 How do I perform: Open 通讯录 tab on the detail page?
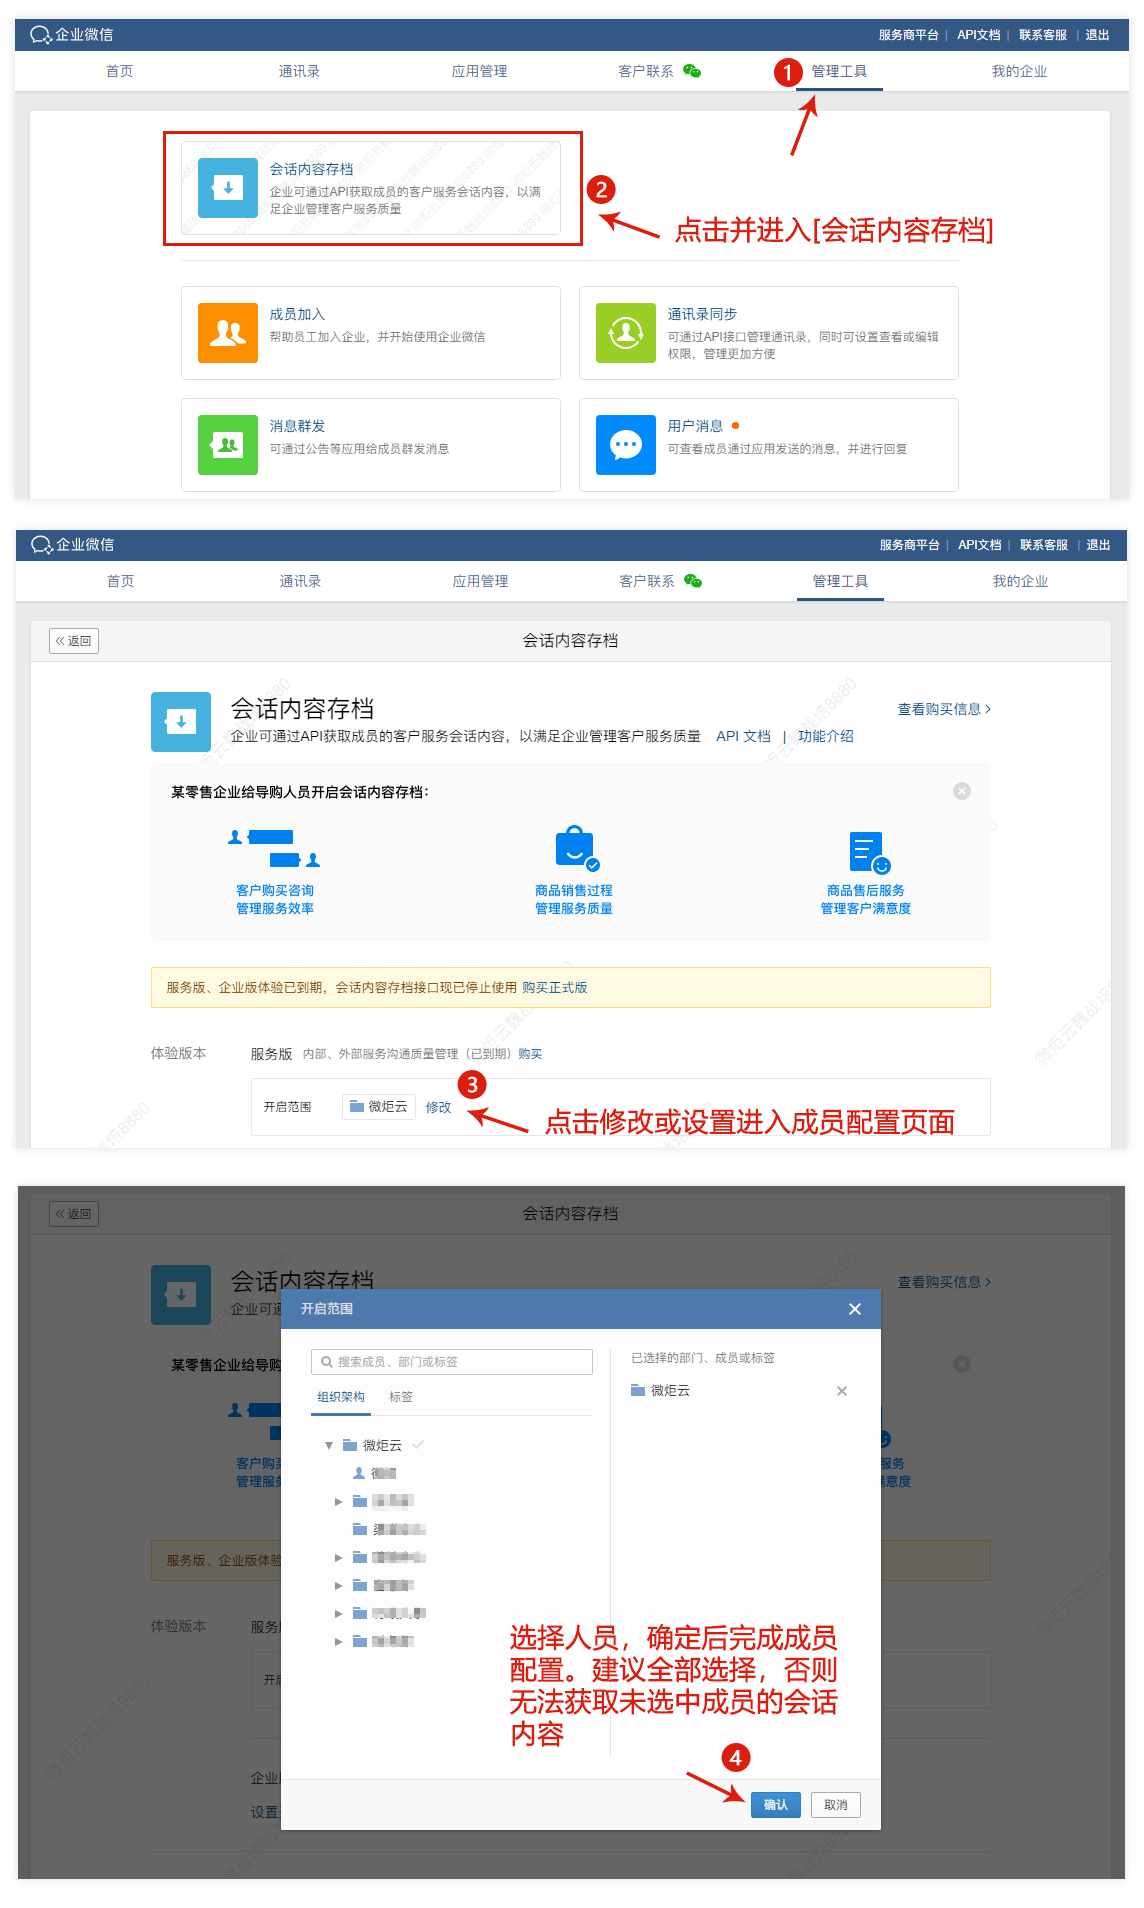pos(301,581)
